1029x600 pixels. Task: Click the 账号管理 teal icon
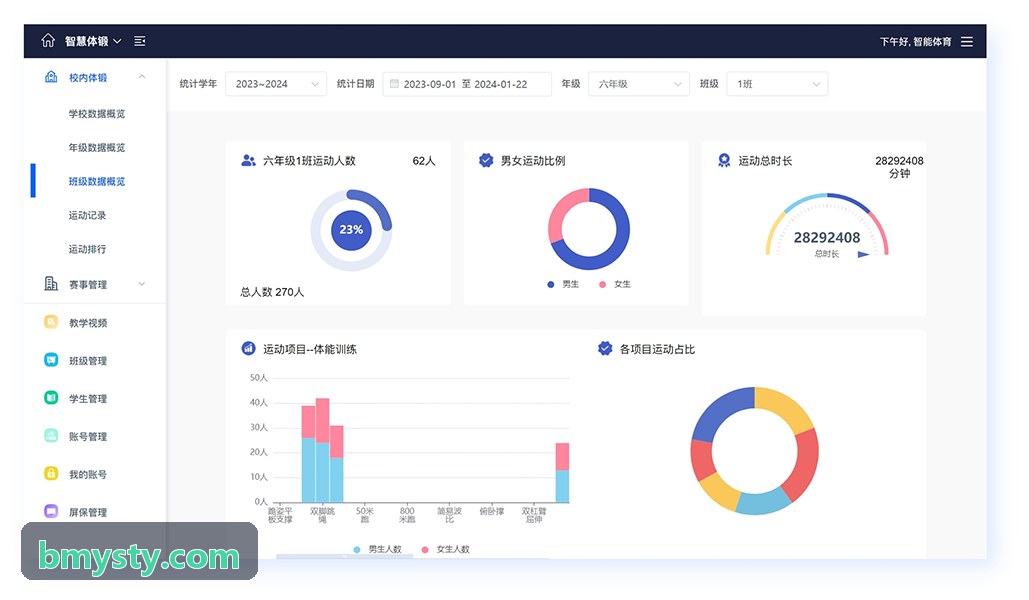pos(51,435)
